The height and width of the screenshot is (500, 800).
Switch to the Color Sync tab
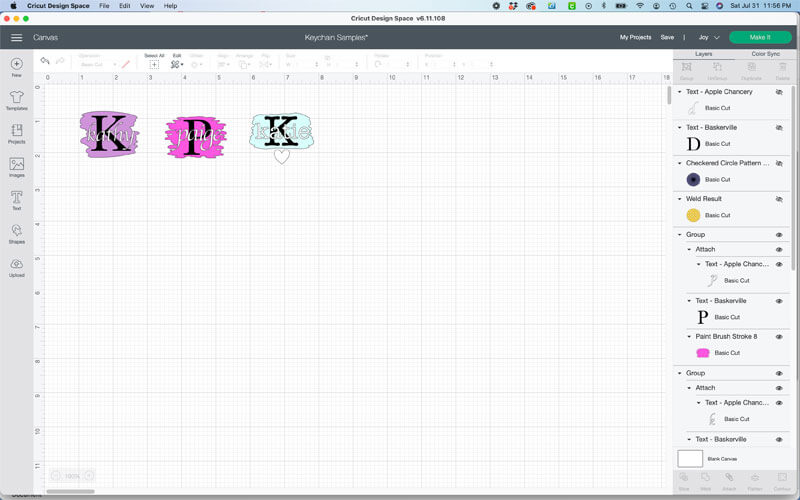[765, 54]
